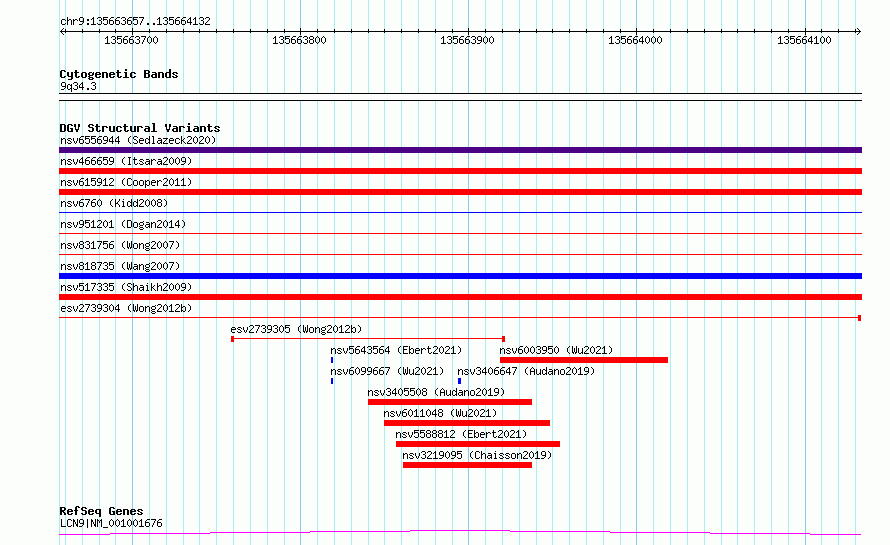Click the Cytogenetic Bands track title

point(119,74)
